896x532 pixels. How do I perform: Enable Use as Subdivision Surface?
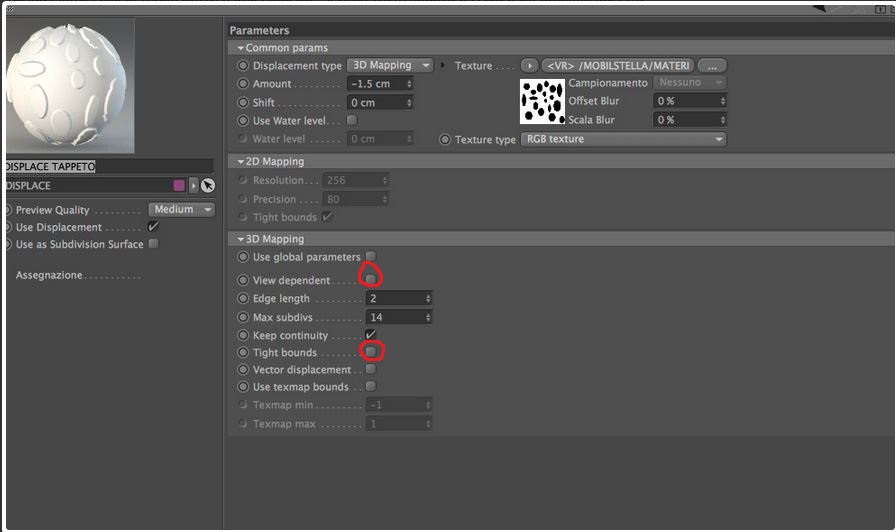(x=153, y=243)
